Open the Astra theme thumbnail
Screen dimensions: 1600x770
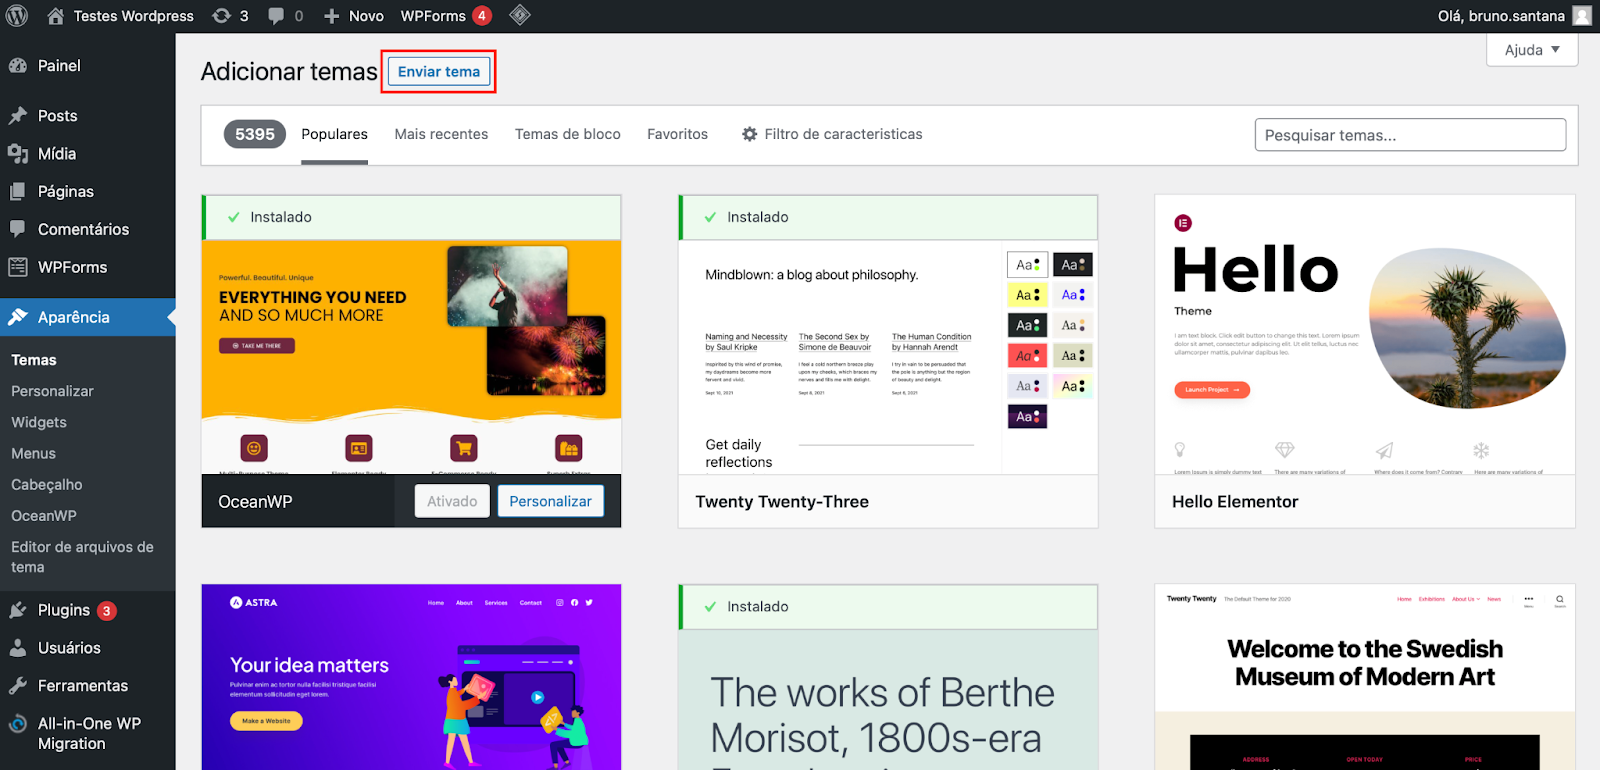pyautogui.click(x=411, y=677)
